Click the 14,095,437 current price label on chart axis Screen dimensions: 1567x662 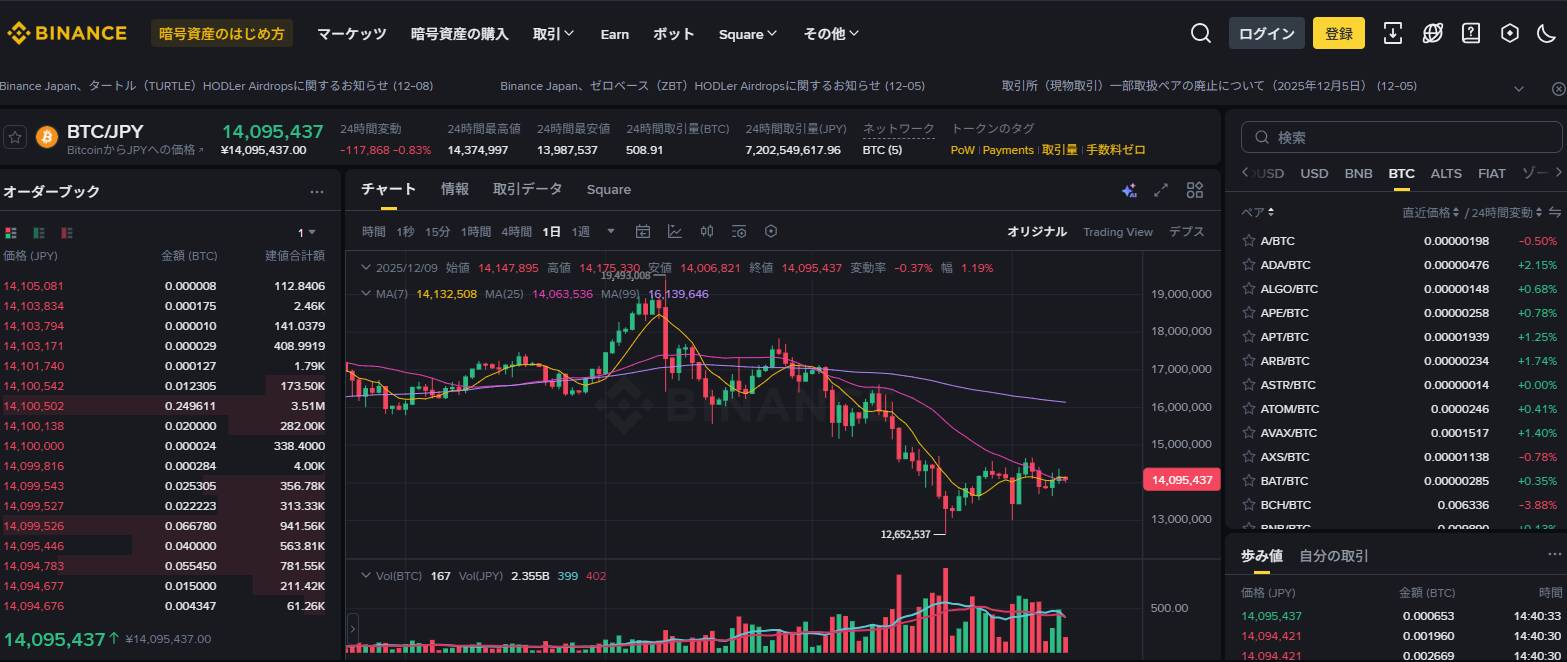pos(1181,480)
